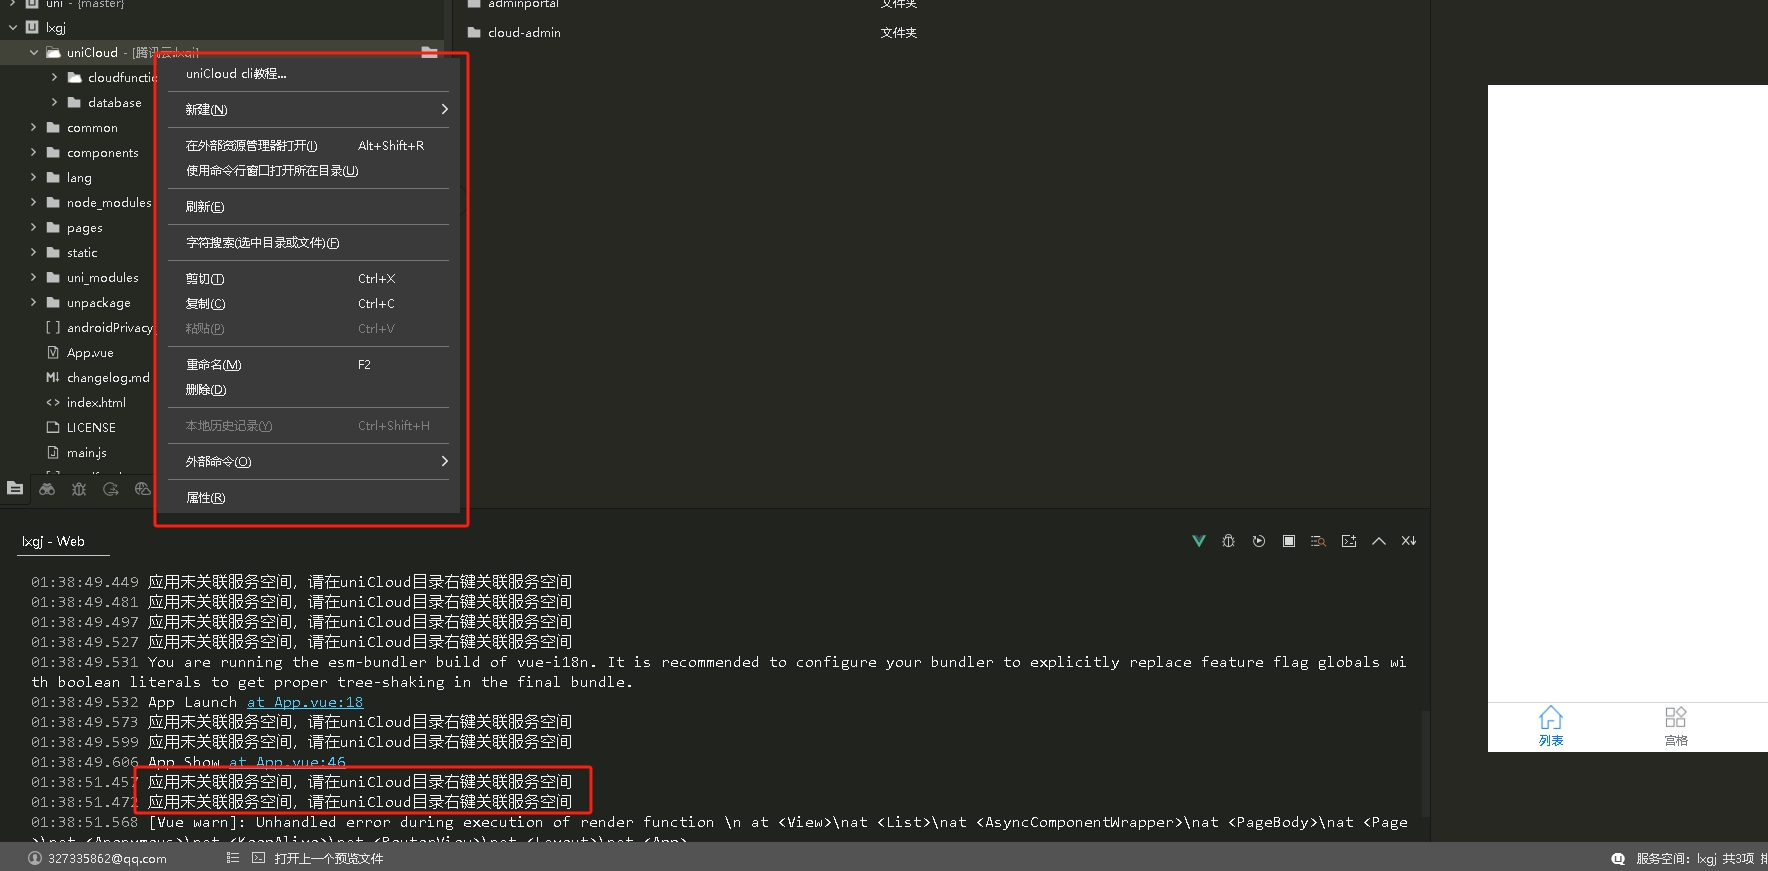Viewport: 1768px width, 871px height.
Task: Click the log search filter icon
Action: pyautogui.click(x=1318, y=541)
